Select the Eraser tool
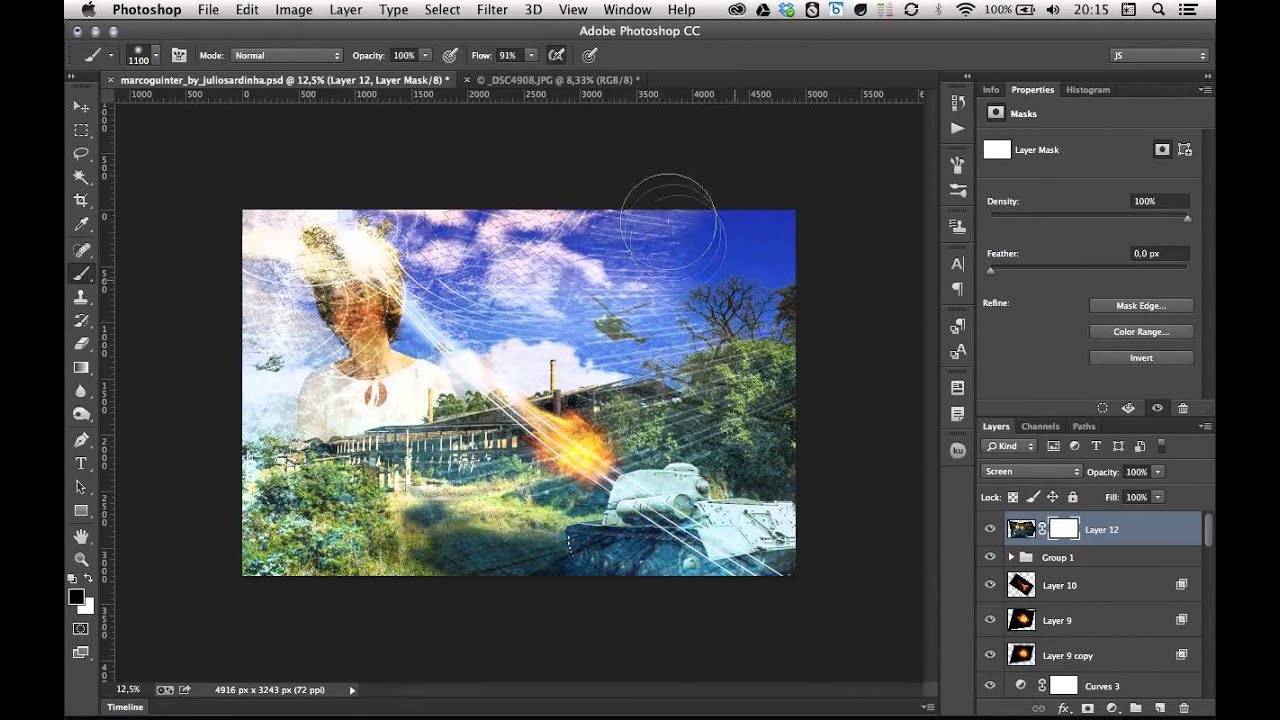The image size is (1280, 720). pos(81,344)
